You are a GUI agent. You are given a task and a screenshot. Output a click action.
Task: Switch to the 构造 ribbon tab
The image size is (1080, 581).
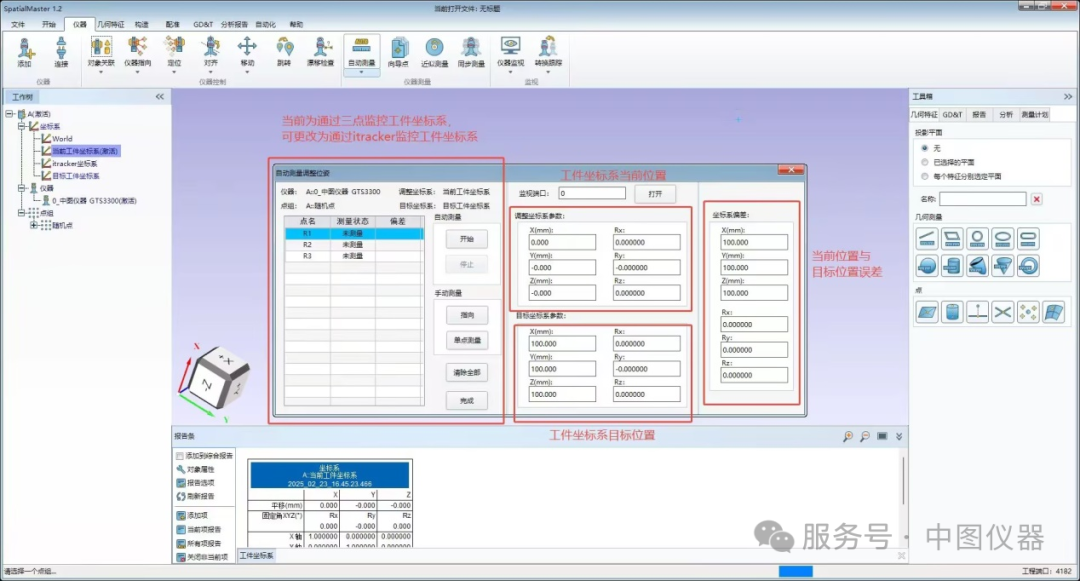coord(142,24)
